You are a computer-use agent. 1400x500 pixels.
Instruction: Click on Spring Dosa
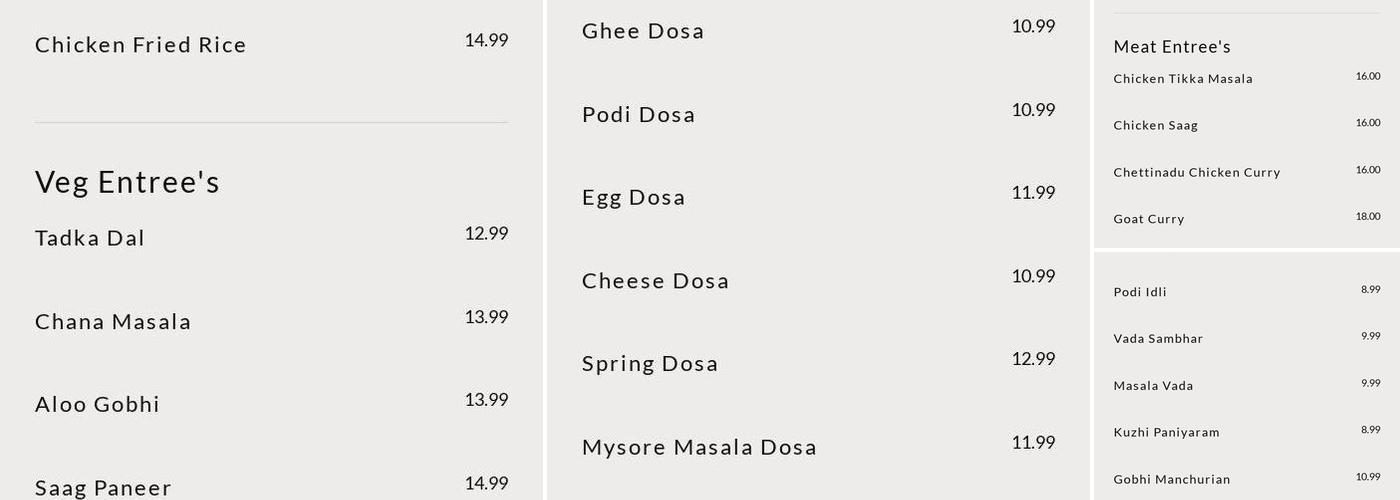click(x=650, y=364)
